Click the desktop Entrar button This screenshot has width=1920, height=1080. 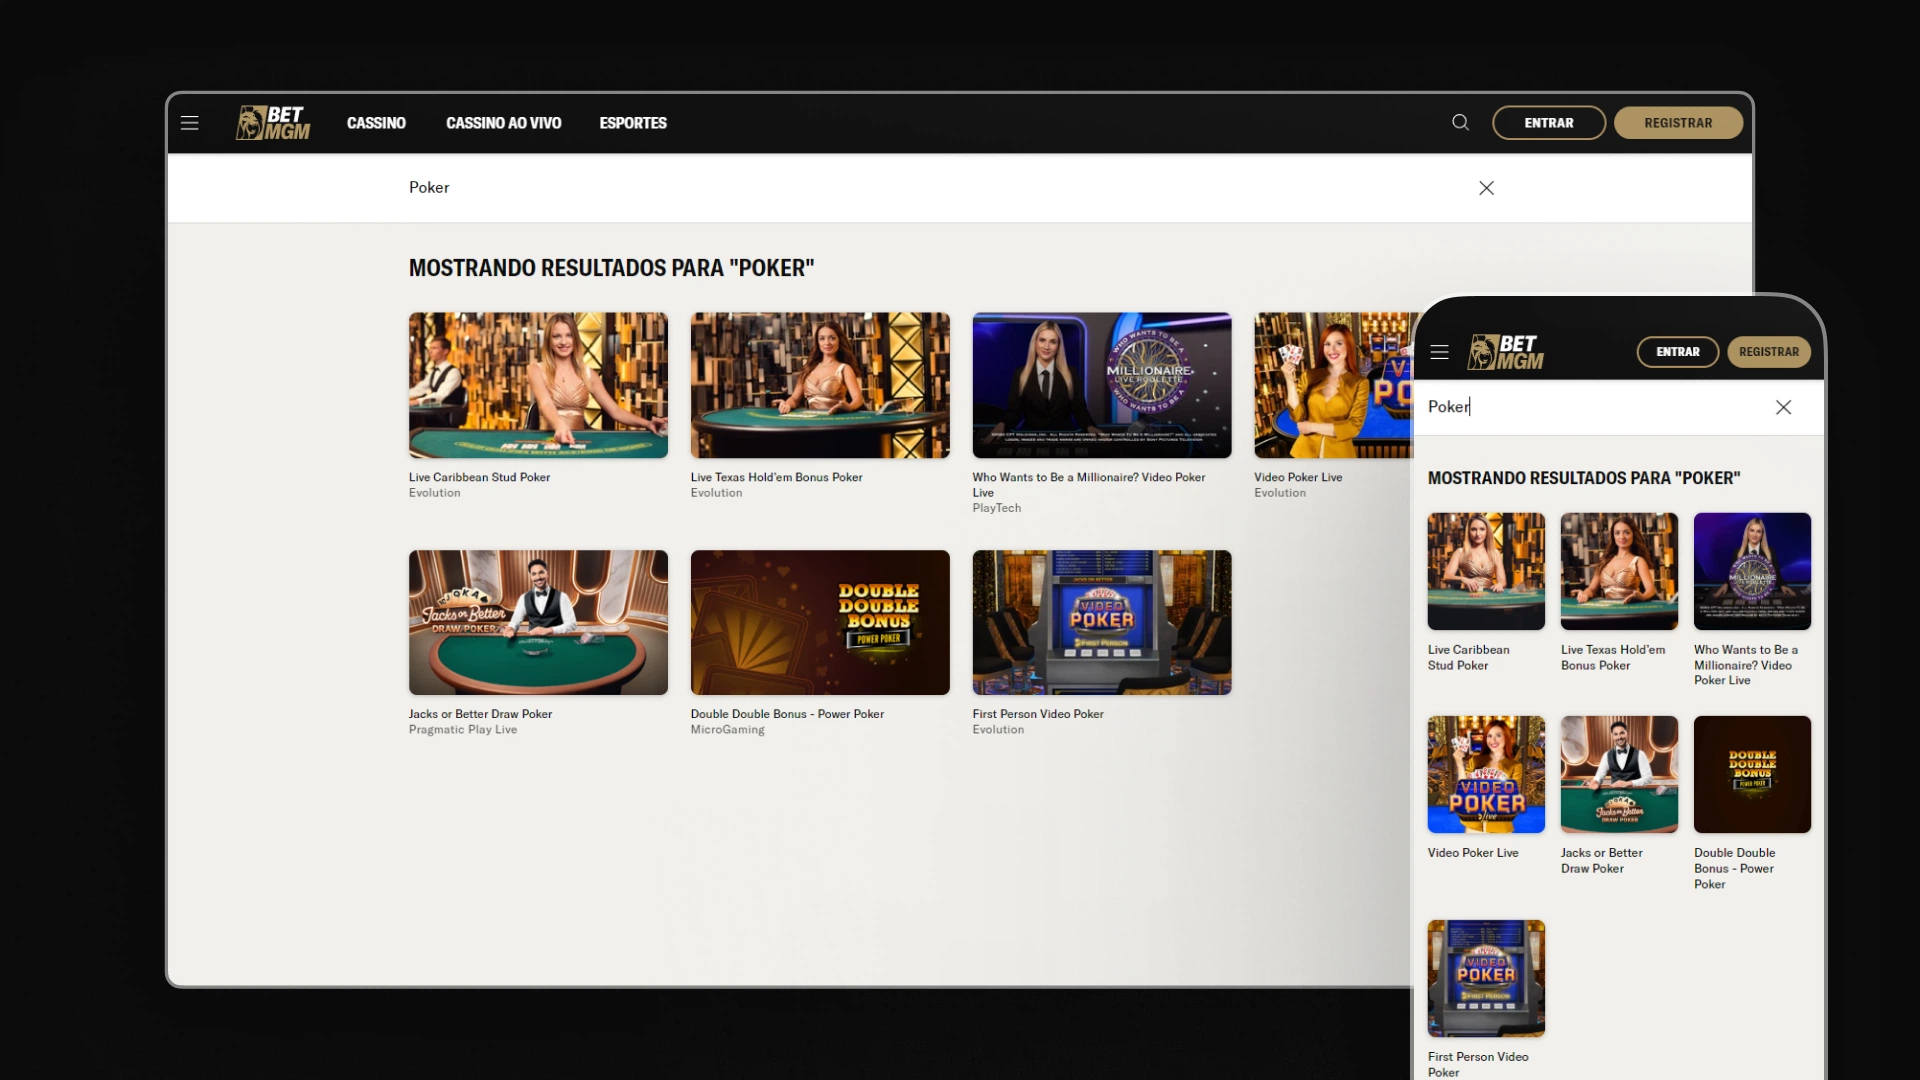tap(1549, 123)
